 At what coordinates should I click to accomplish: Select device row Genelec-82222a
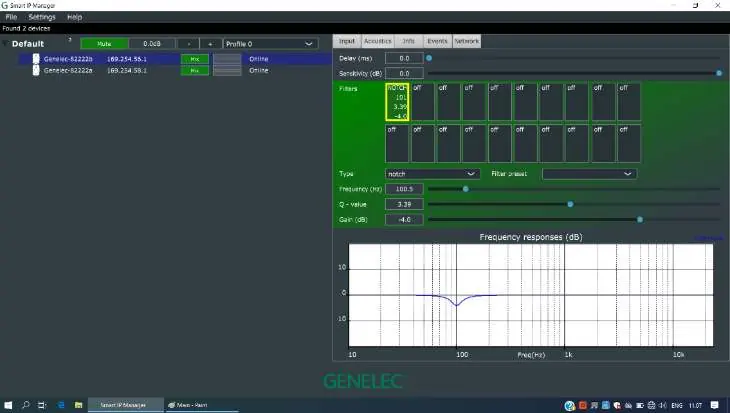tap(175, 70)
